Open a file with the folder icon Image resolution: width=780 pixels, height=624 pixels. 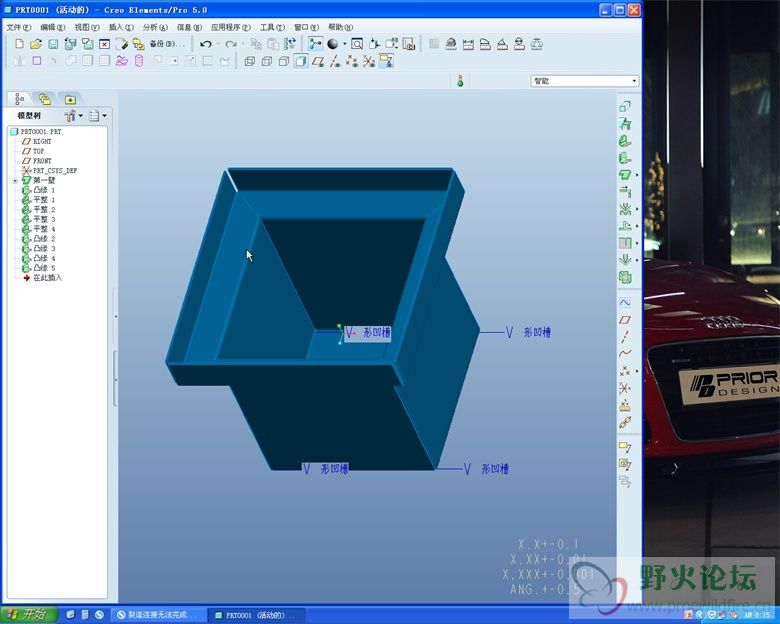[x=36, y=44]
